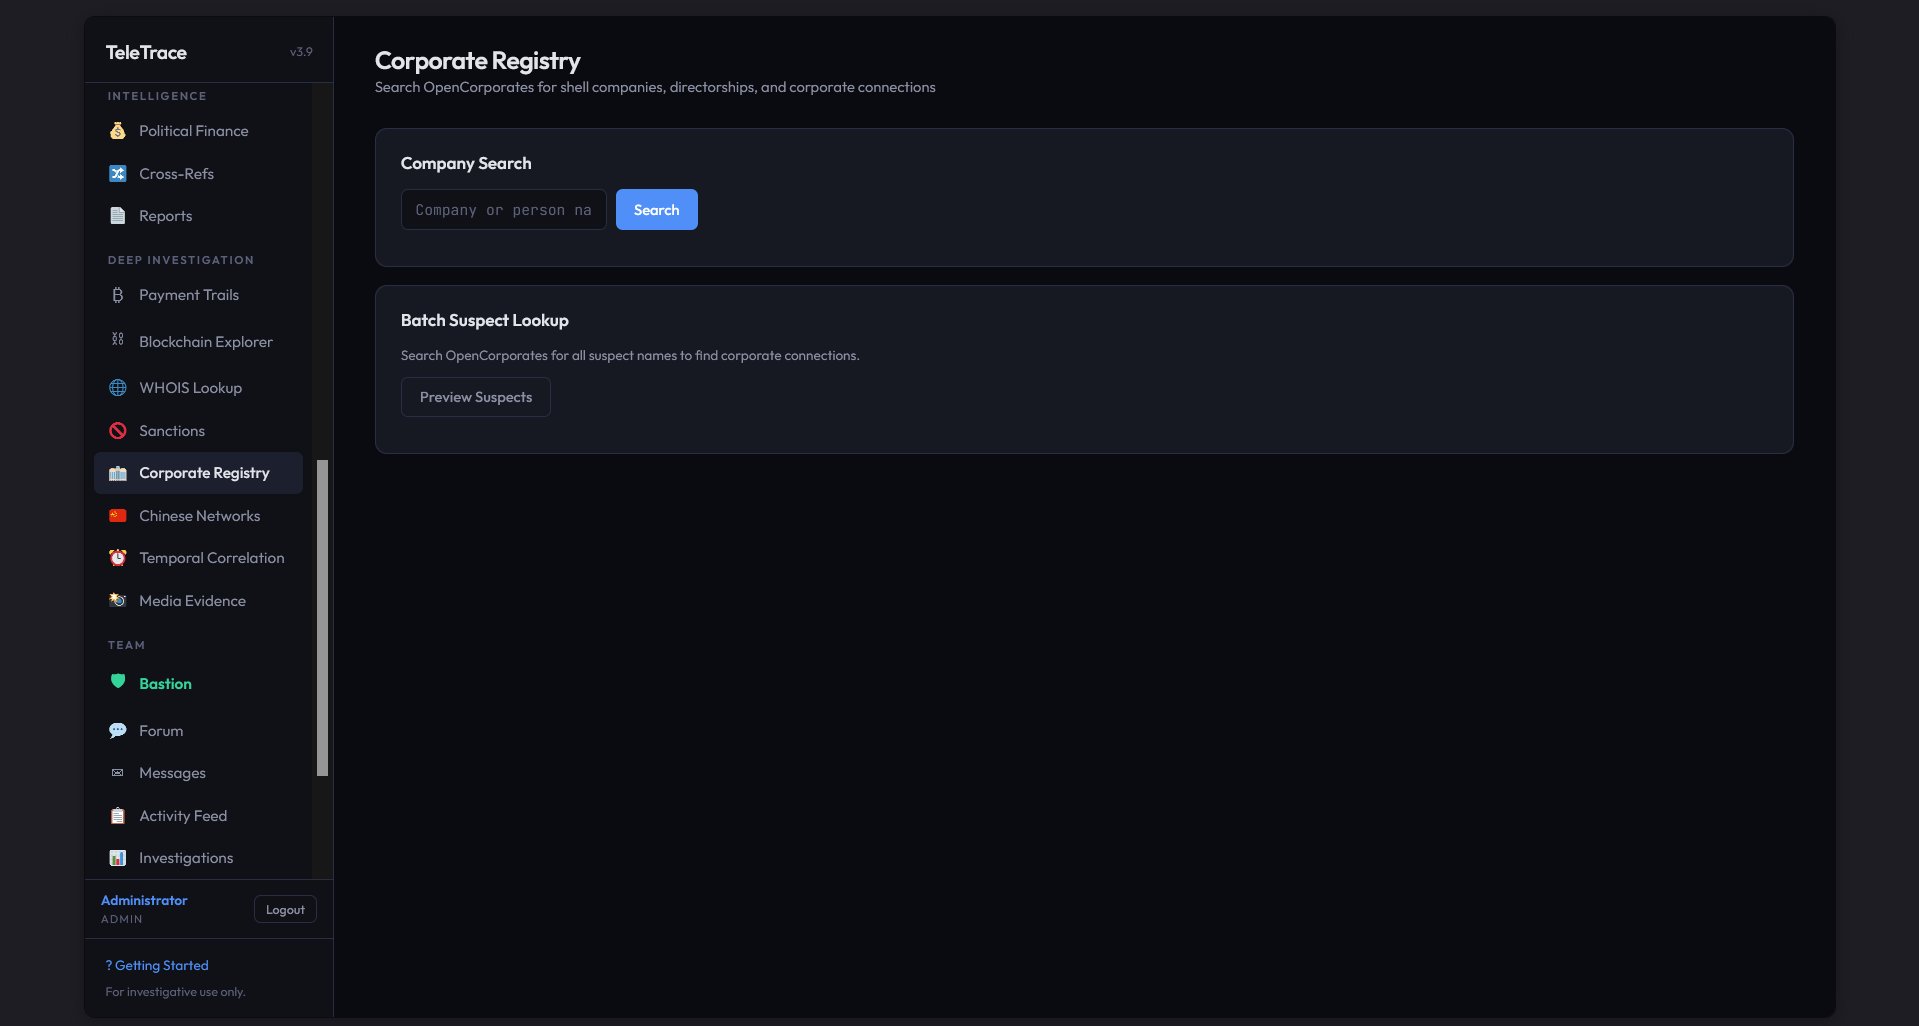The image size is (1919, 1026).
Task: Select the Media Evidence camera icon
Action: click(x=117, y=600)
